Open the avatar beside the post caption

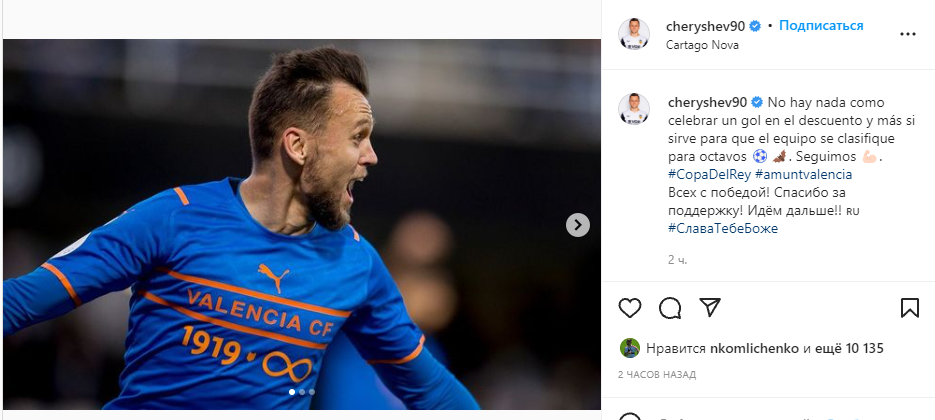[634, 110]
